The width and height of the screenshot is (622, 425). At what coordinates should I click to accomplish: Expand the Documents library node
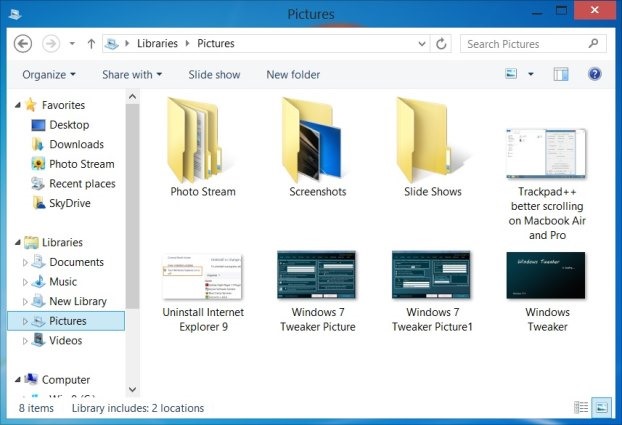click(25, 262)
